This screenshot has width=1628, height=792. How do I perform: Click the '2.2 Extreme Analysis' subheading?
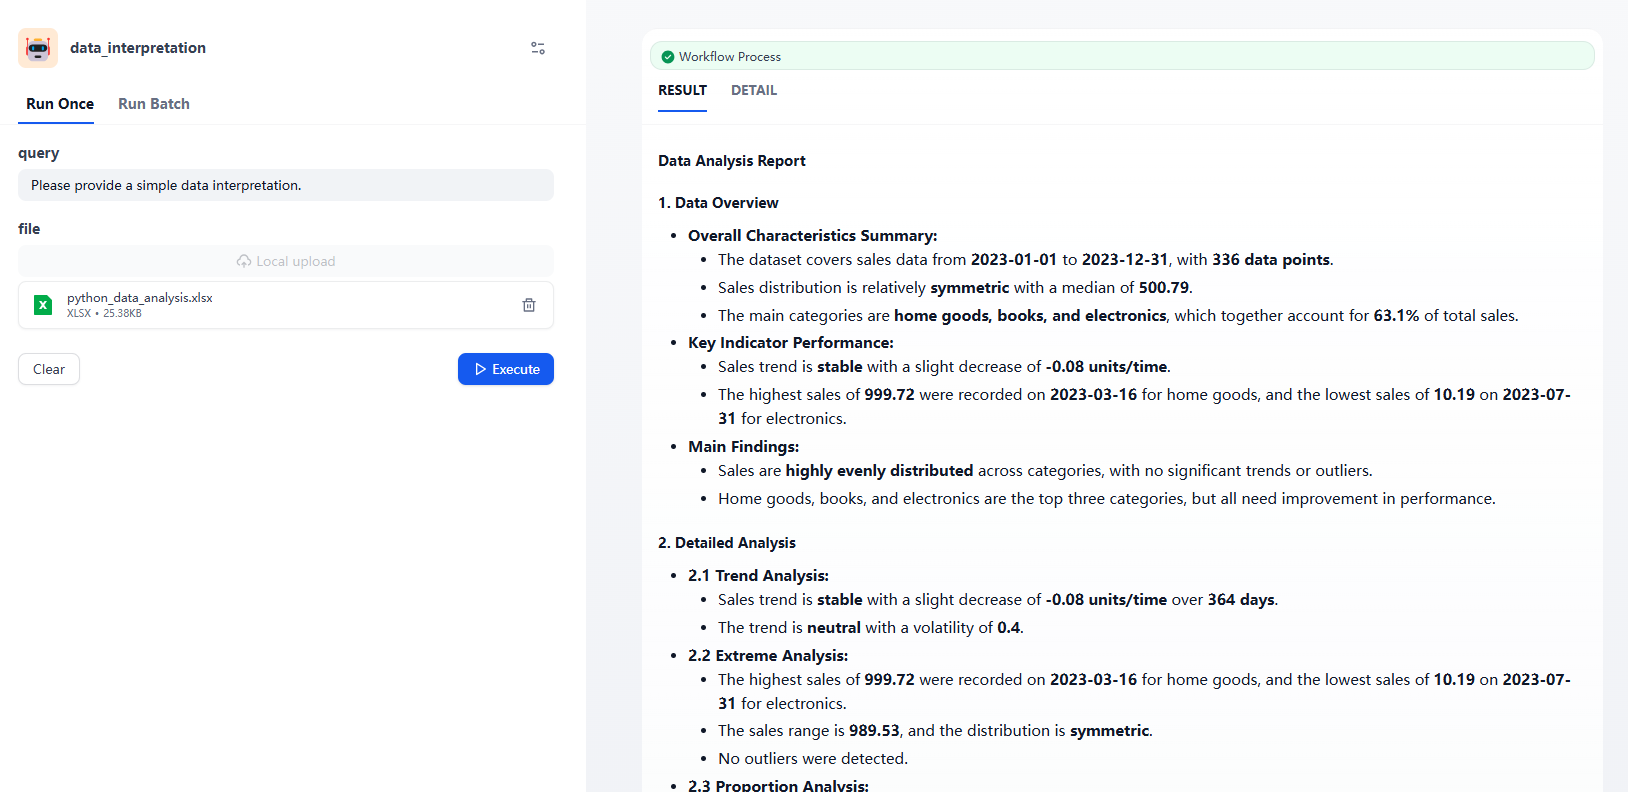coord(767,656)
